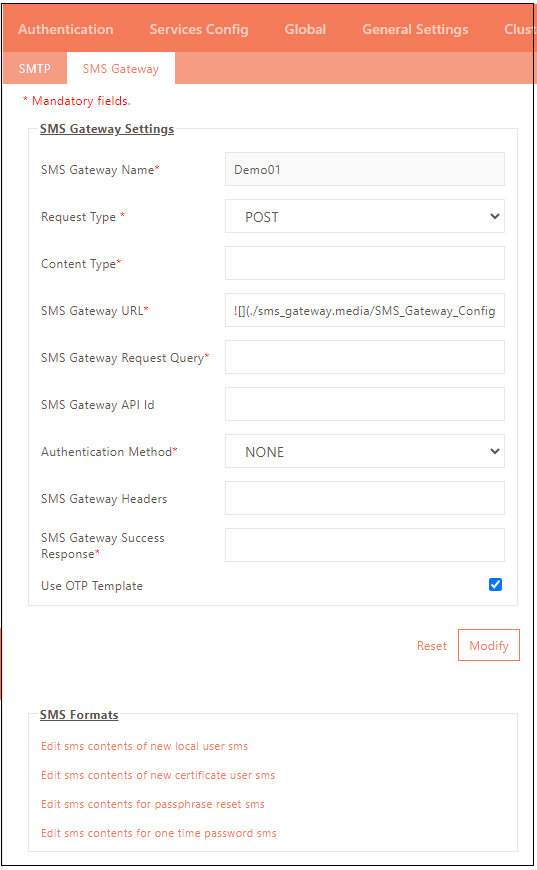Select the SMS Gateway tab
The image size is (537, 870).
click(121, 68)
